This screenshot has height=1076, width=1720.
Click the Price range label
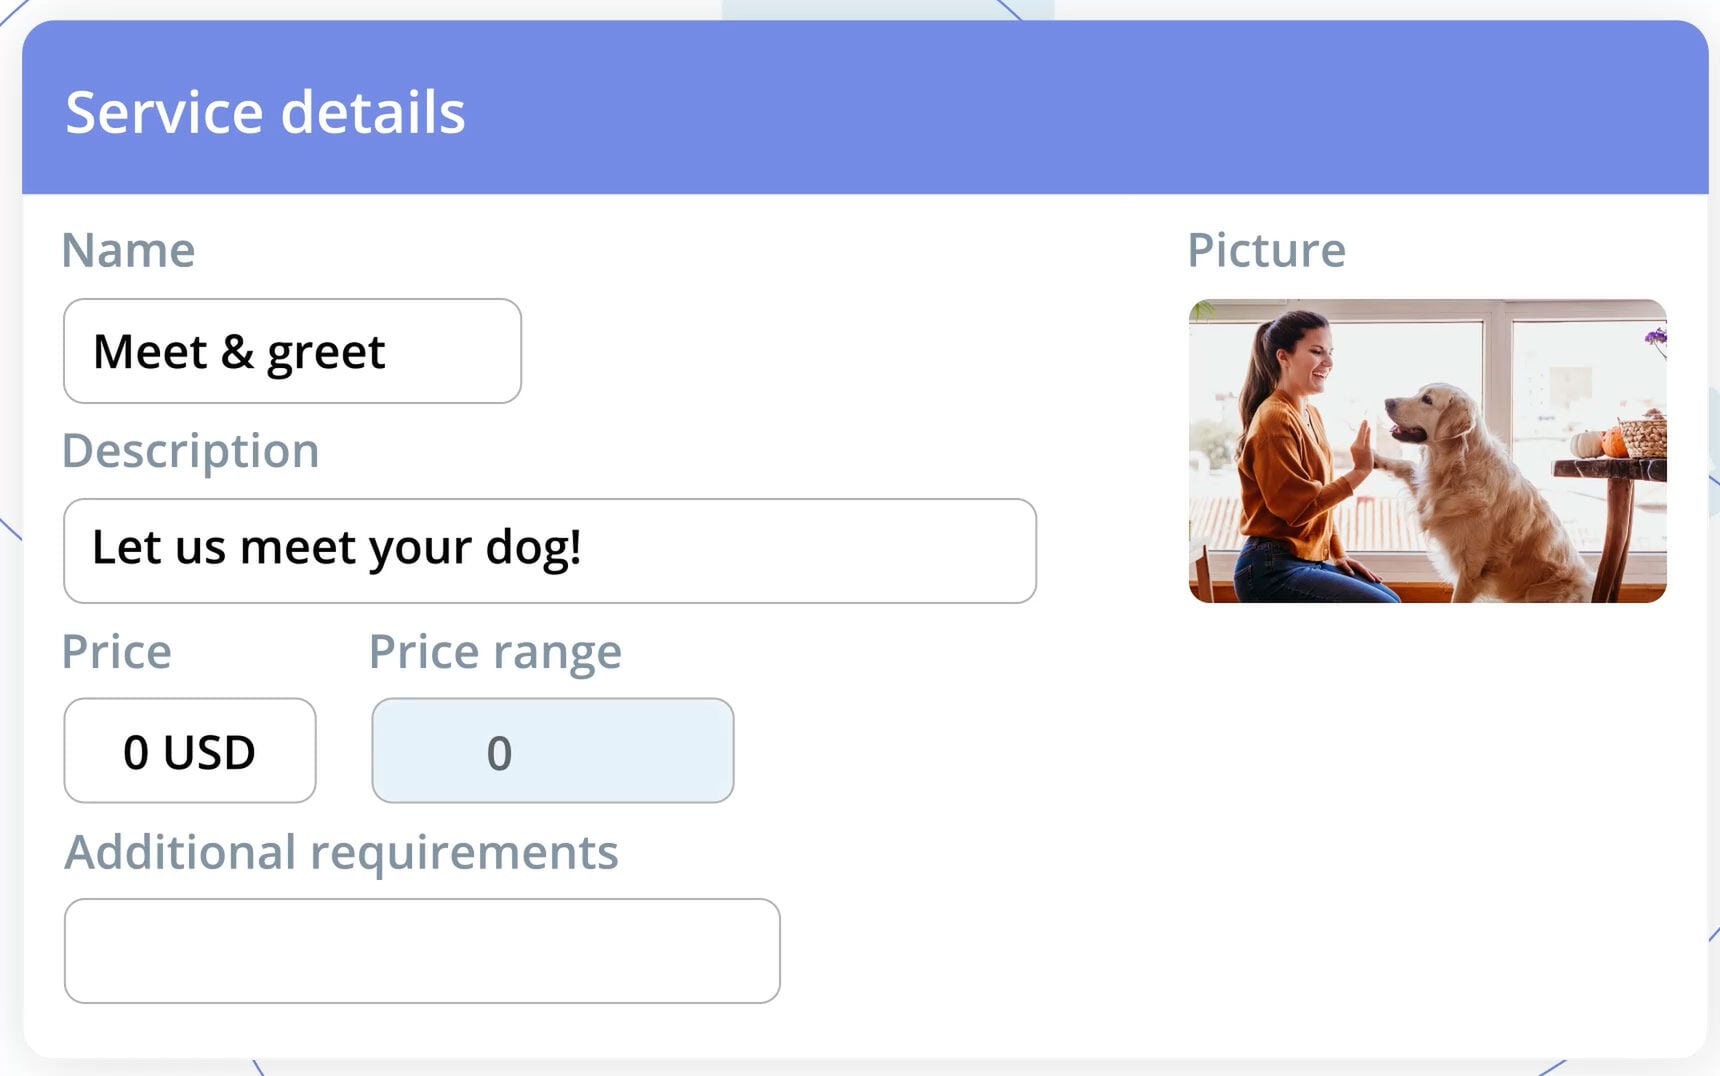(x=495, y=651)
